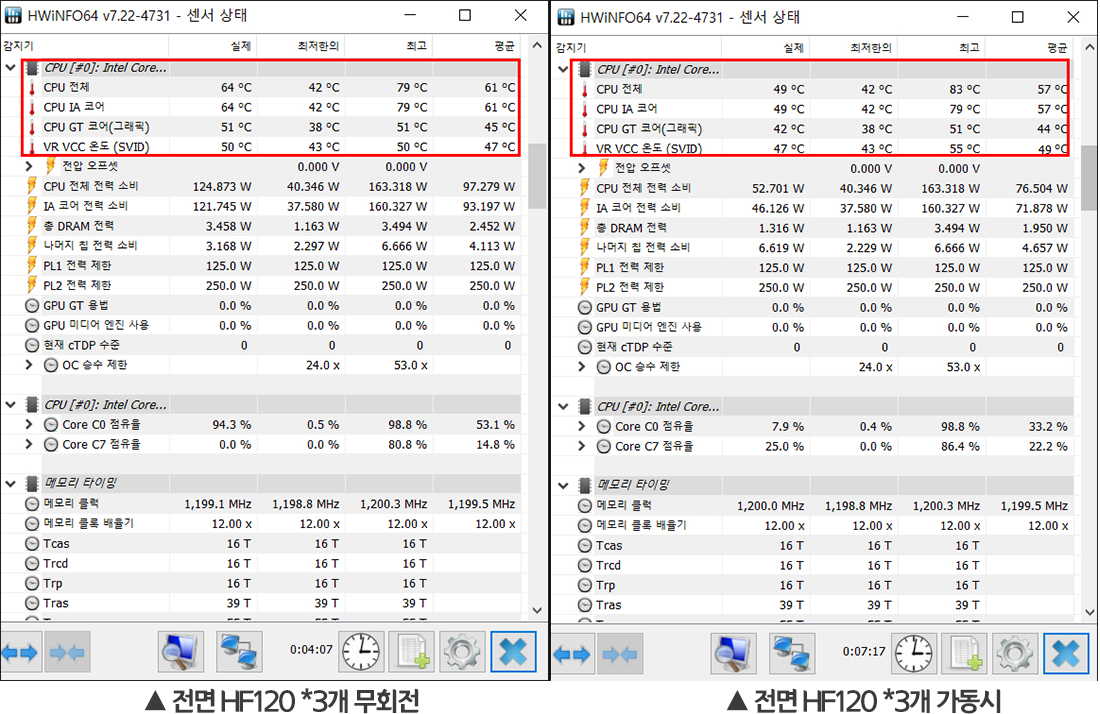The width and height of the screenshot is (1100, 714).
Task: Click elapsed time 0:04:07 in left window
Action: coord(311,649)
